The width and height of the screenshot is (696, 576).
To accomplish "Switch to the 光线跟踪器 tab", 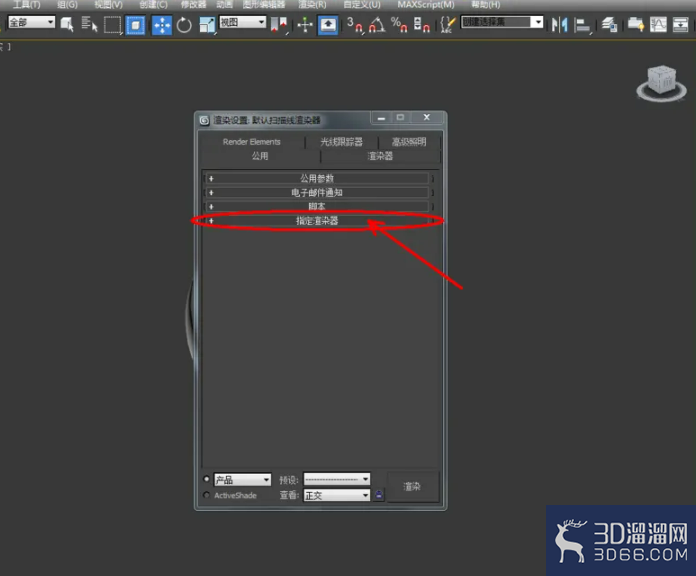I will click(342, 142).
